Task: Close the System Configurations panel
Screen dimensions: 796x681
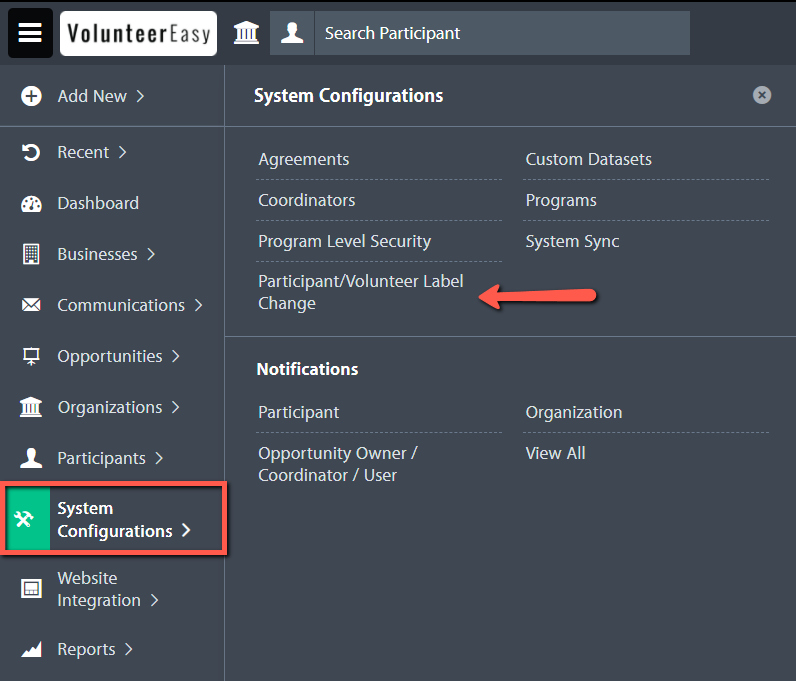Action: pos(761,95)
